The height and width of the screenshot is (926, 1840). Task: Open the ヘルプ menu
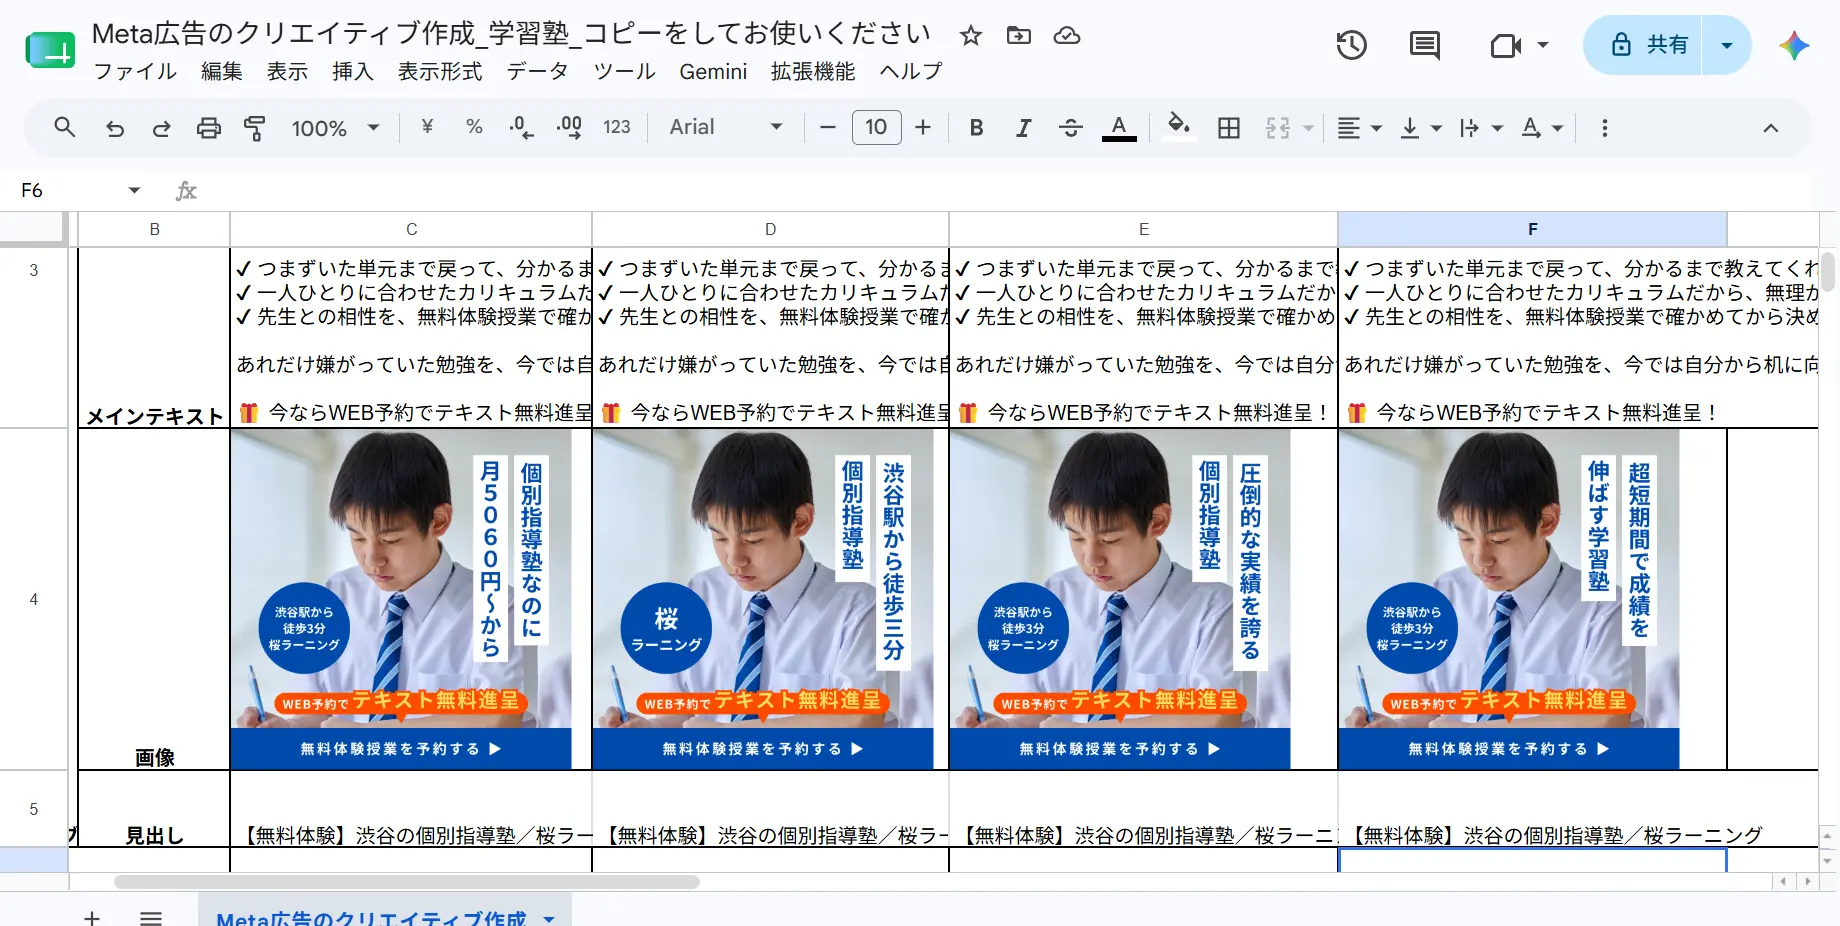pyautogui.click(x=911, y=71)
